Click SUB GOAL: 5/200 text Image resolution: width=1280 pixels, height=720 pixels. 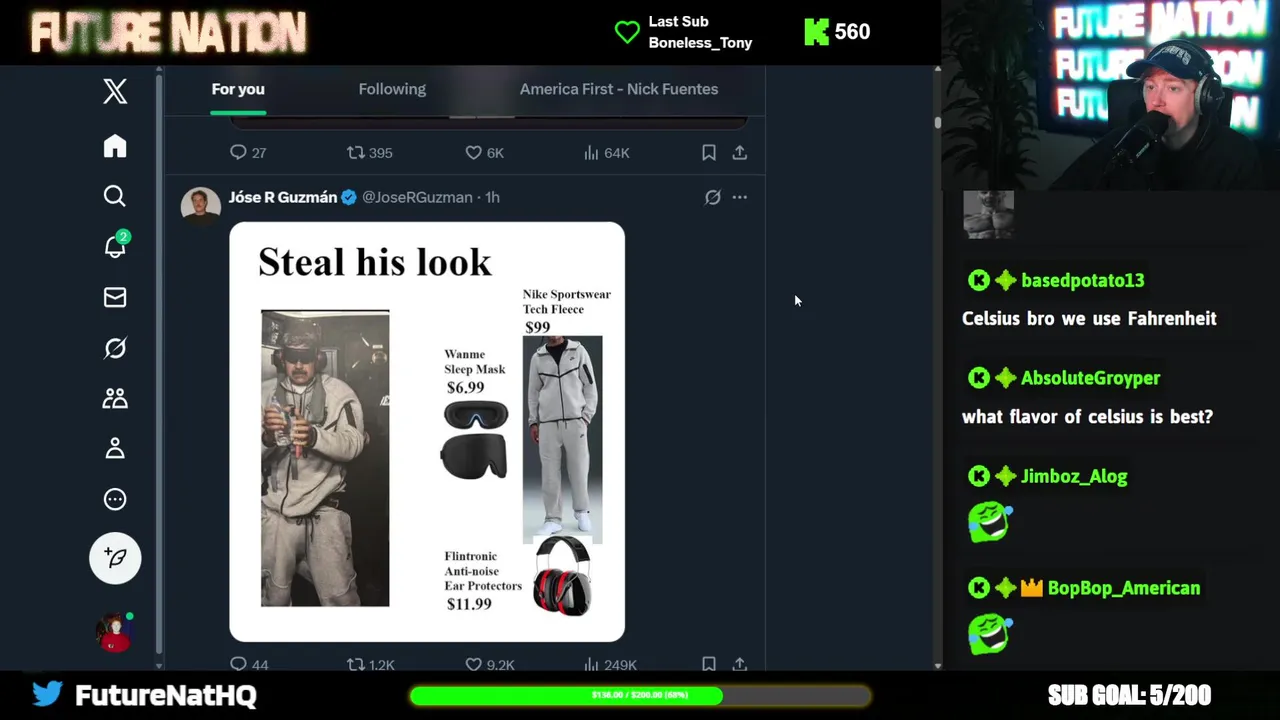[1129, 695]
